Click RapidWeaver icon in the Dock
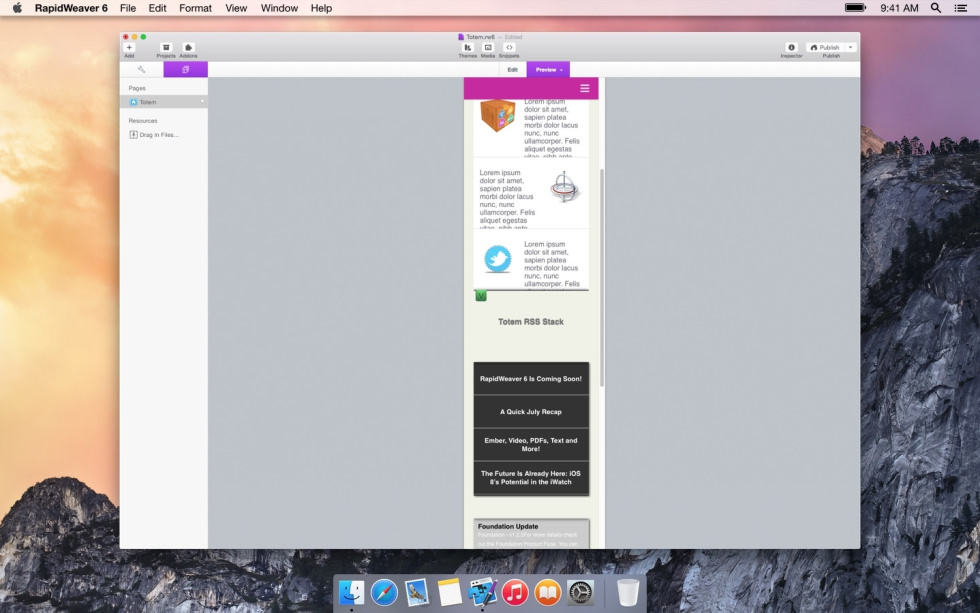 tap(482, 592)
